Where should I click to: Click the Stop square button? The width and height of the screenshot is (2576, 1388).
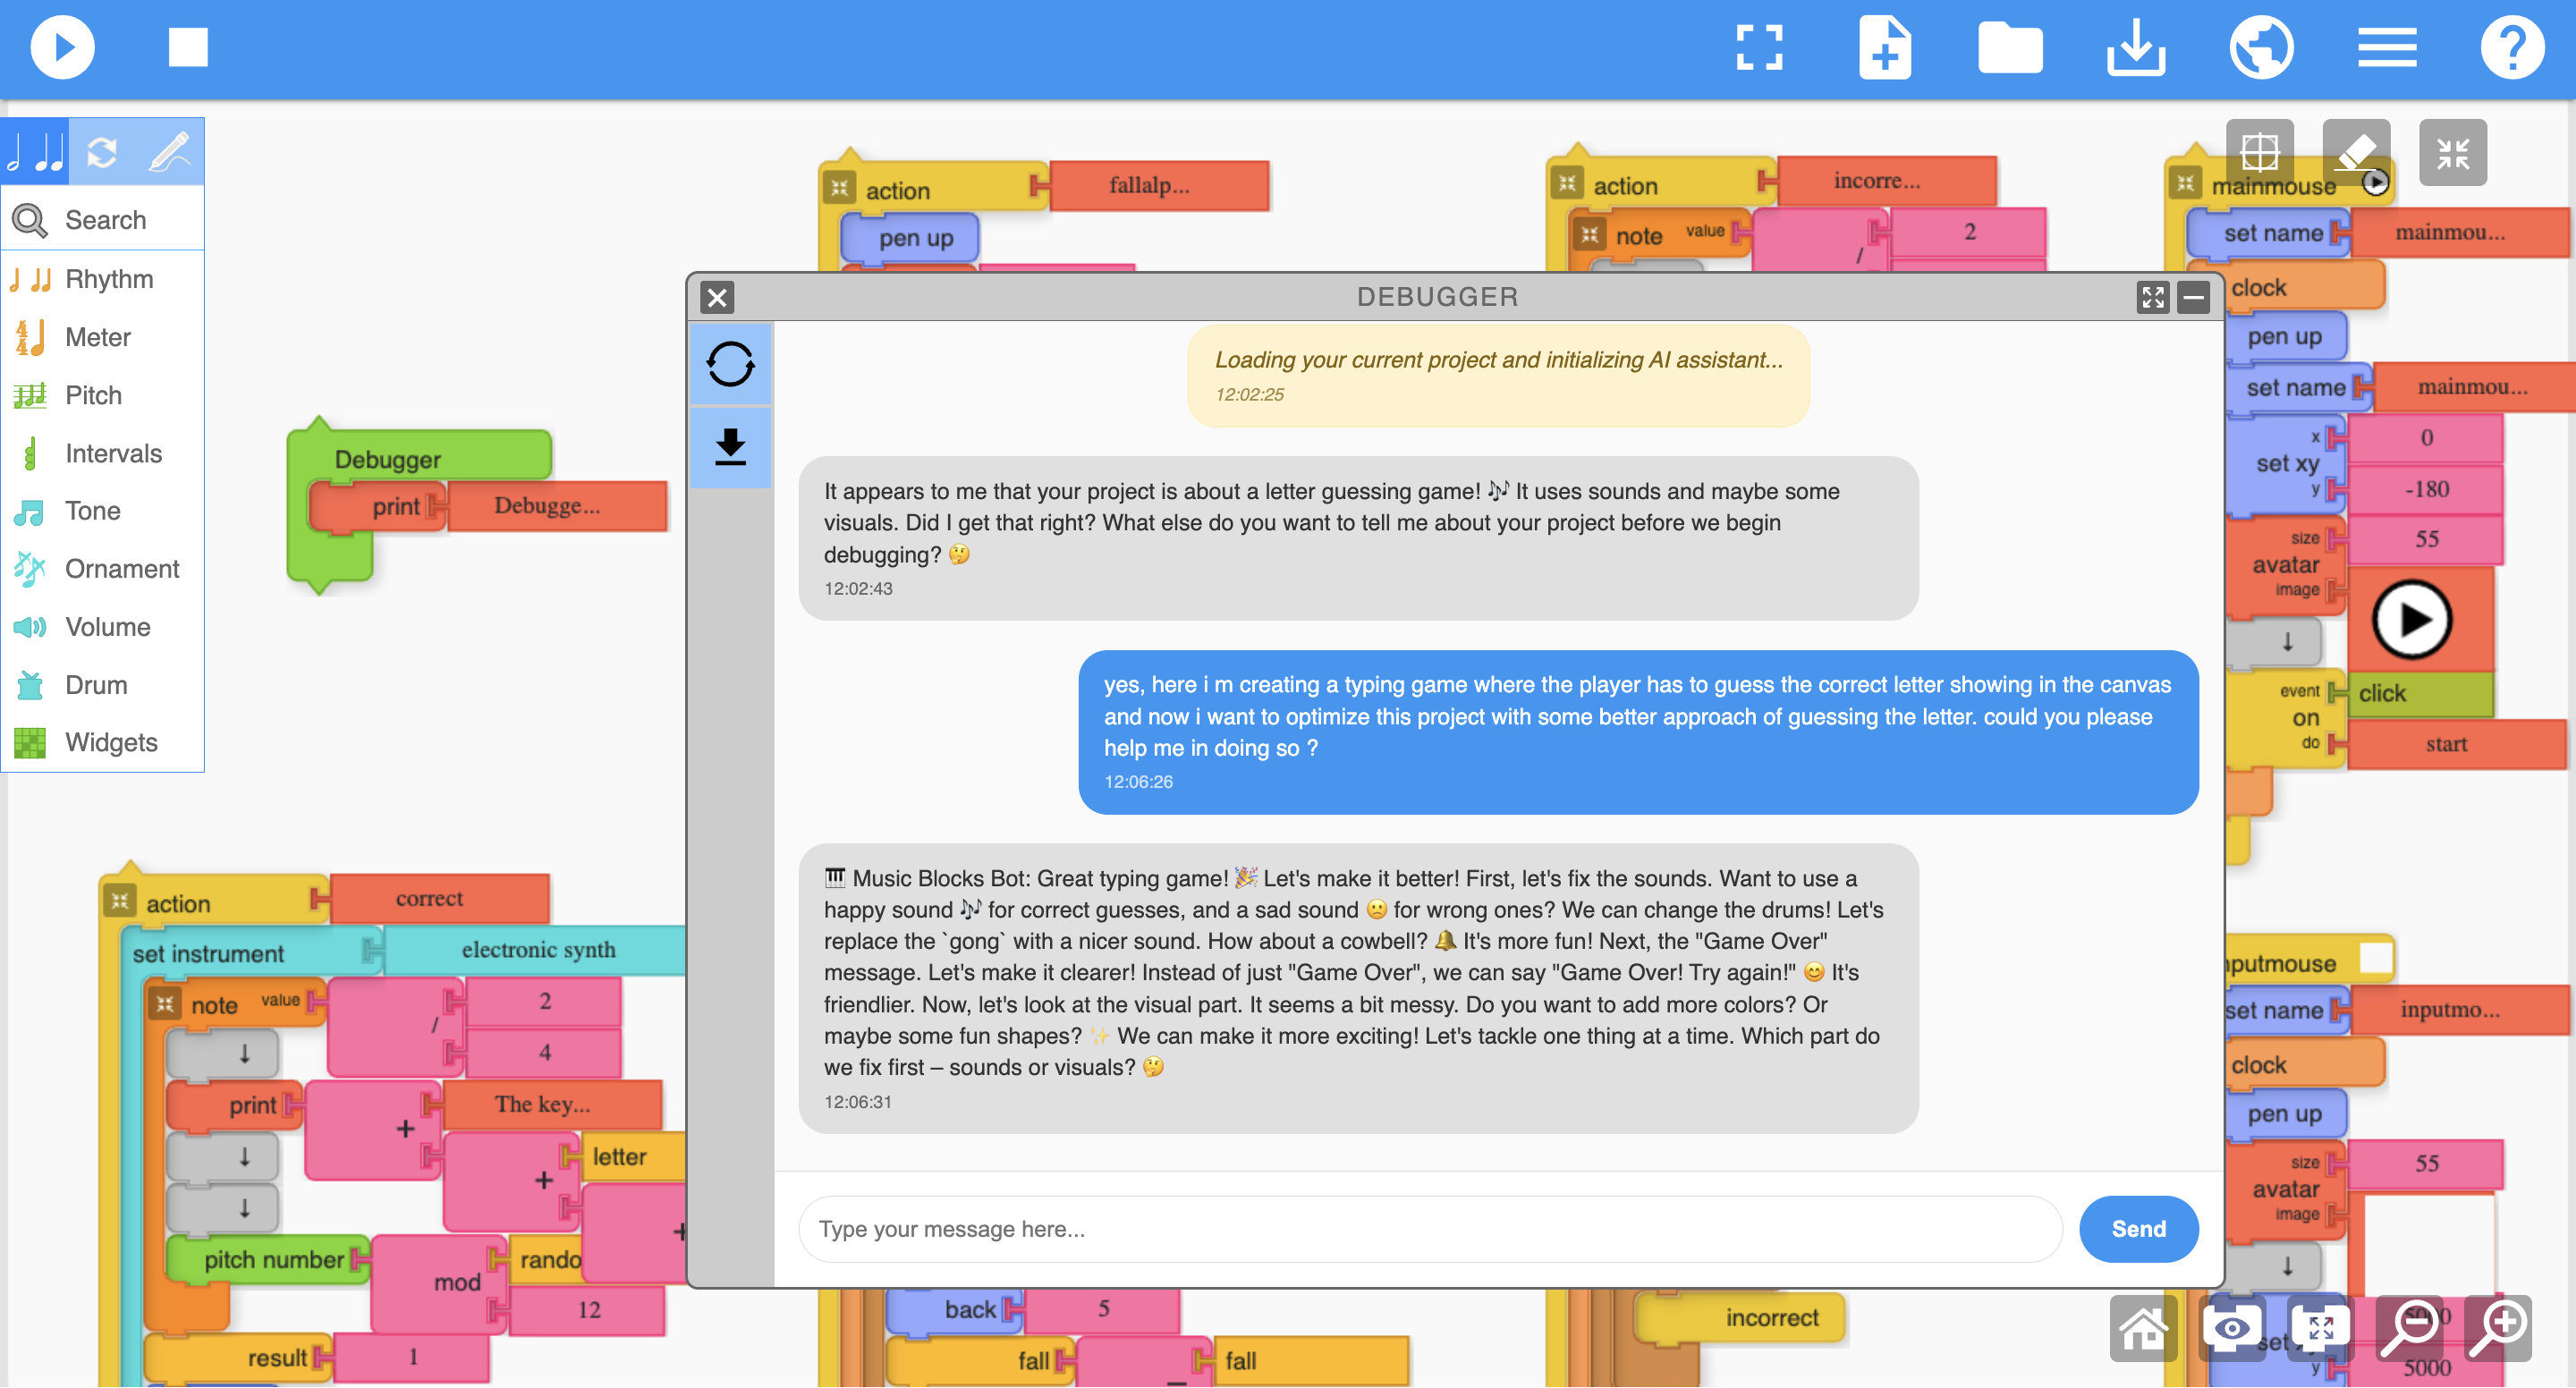188,47
